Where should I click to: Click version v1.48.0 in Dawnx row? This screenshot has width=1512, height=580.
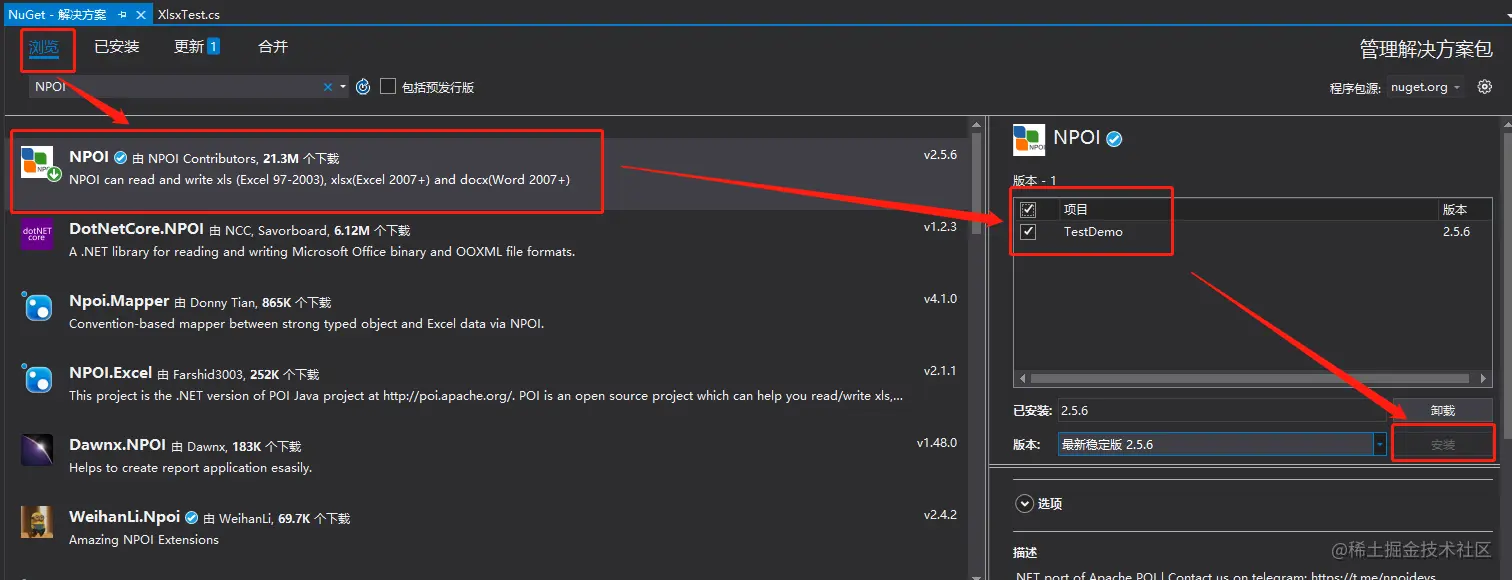(x=937, y=442)
